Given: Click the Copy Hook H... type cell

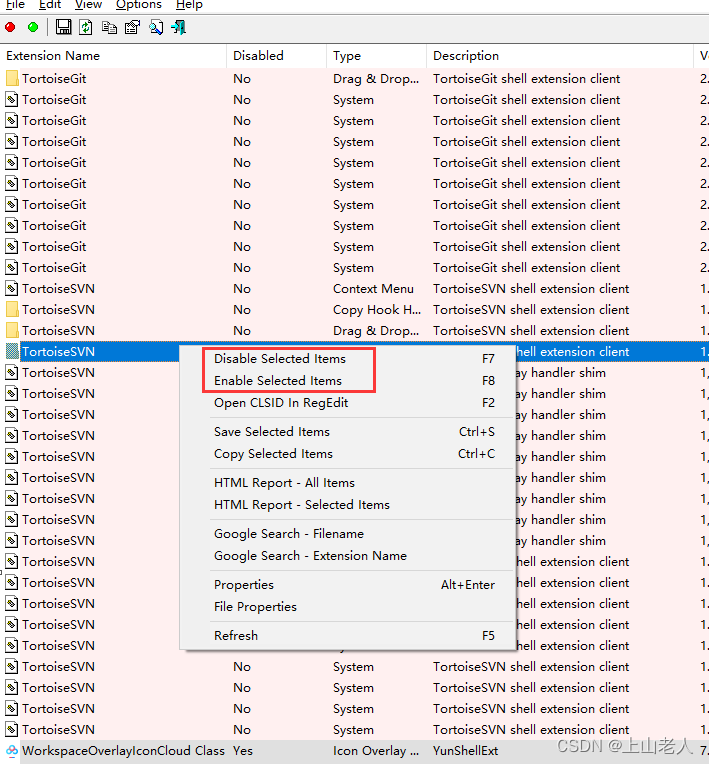Looking at the screenshot, I should (377, 310).
